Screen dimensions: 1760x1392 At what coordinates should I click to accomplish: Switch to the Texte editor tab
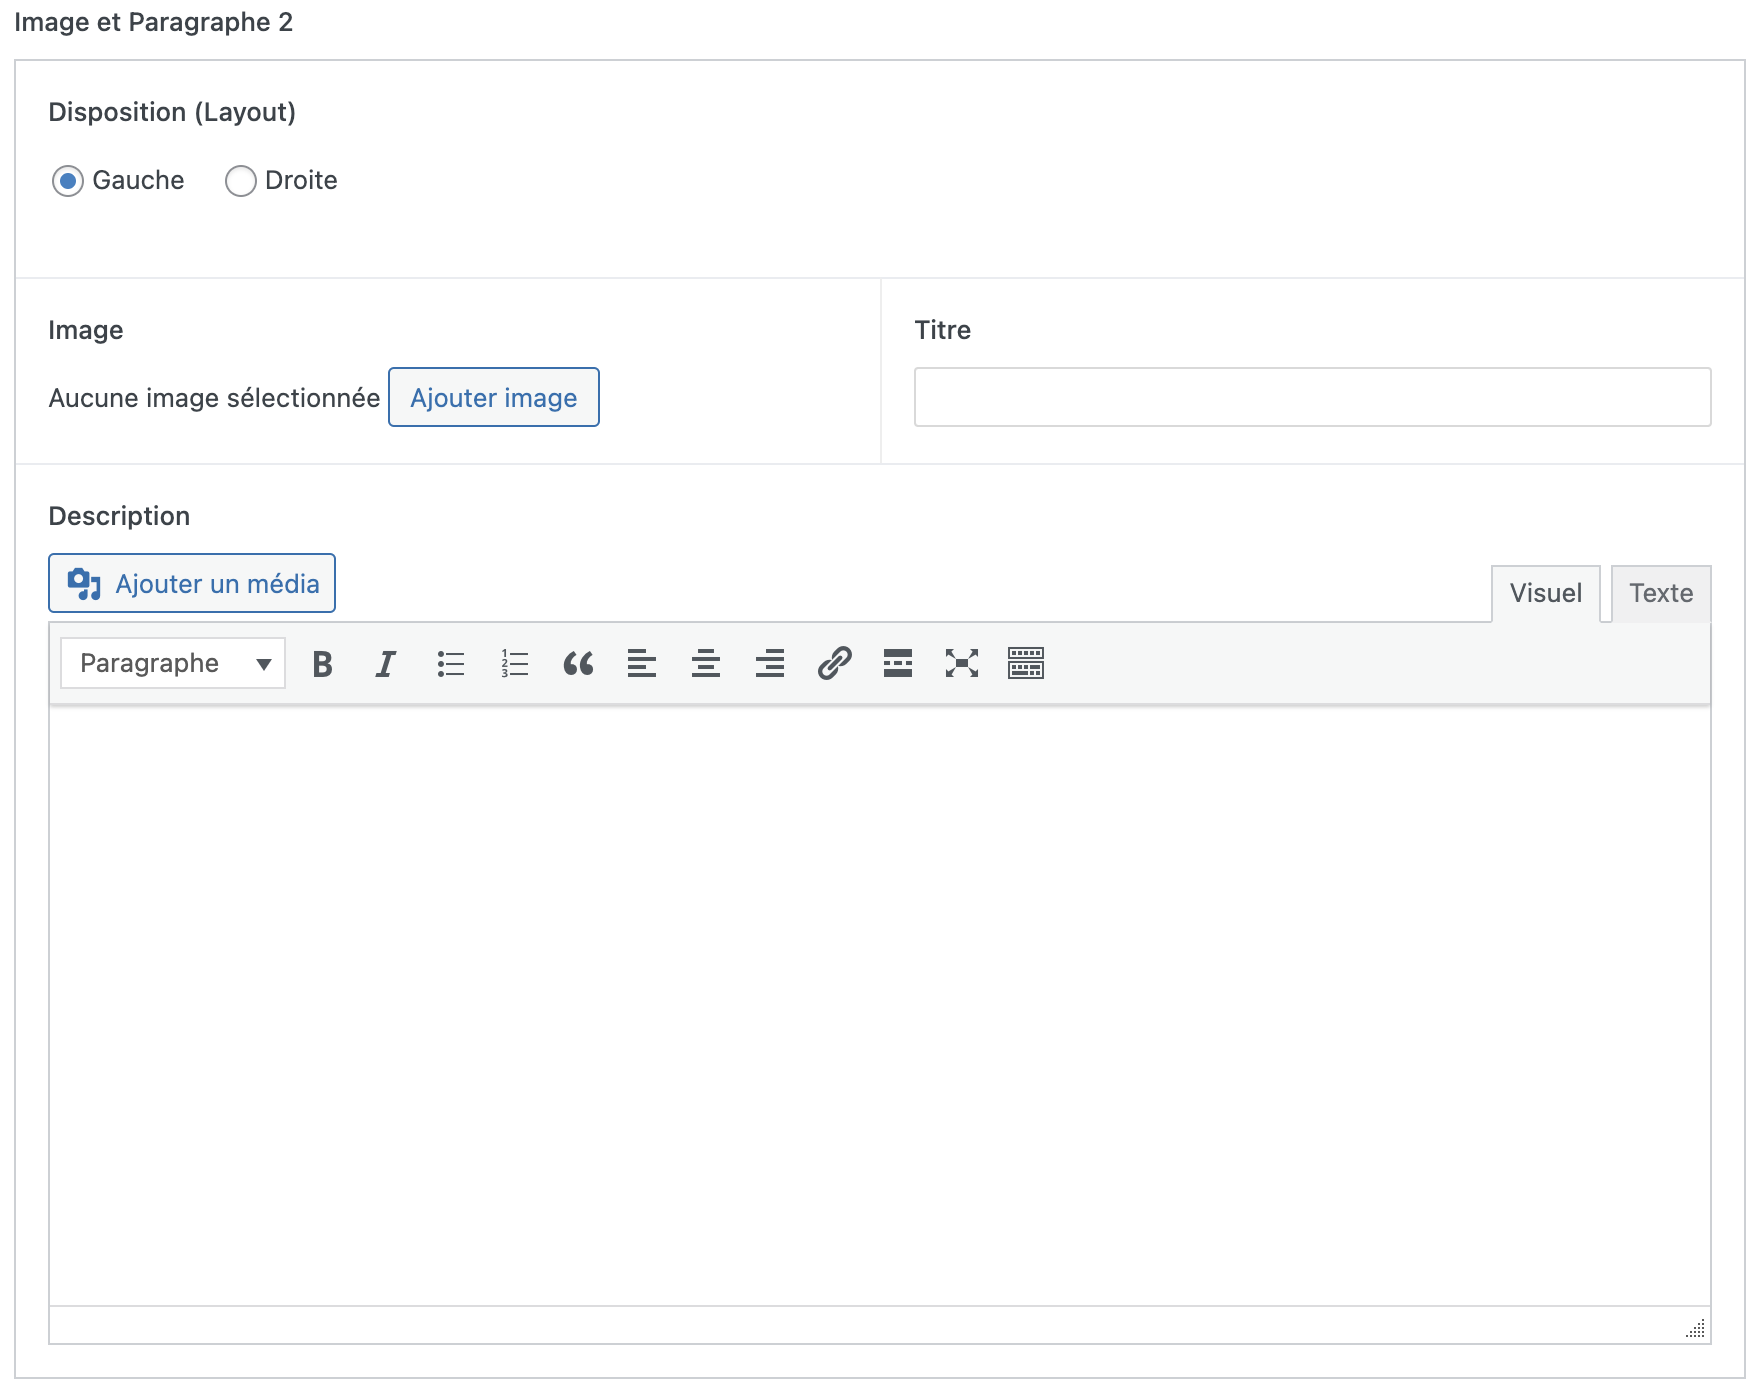tap(1660, 594)
